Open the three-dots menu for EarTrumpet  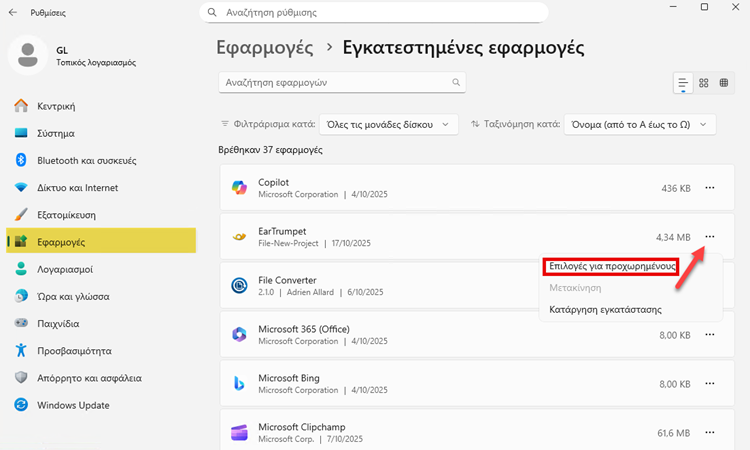[710, 237]
